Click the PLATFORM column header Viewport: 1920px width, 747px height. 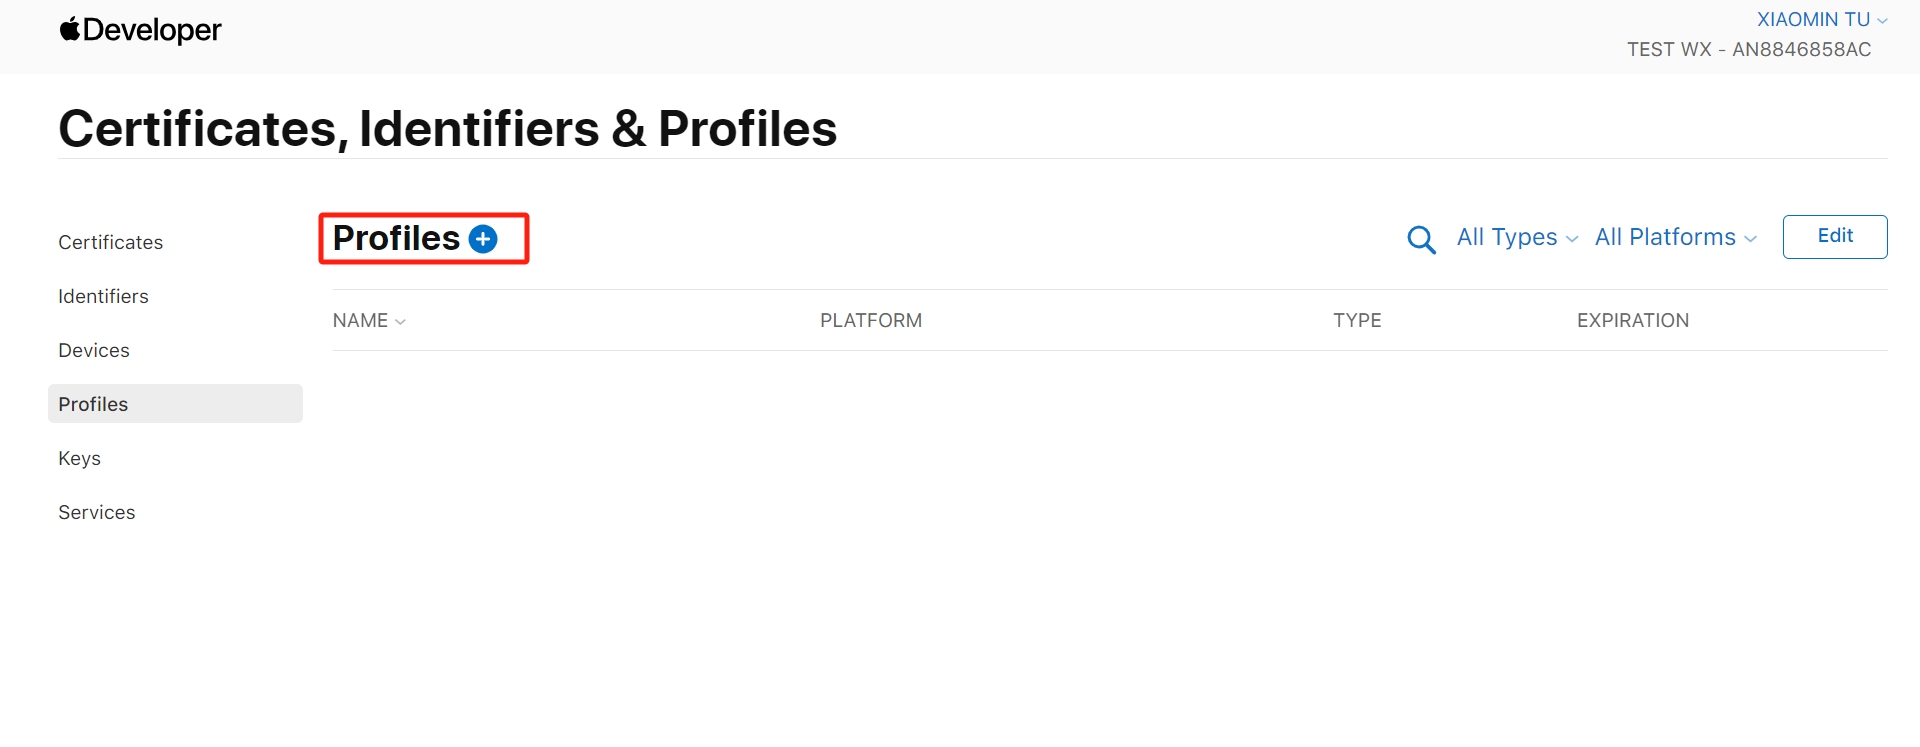tap(871, 321)
